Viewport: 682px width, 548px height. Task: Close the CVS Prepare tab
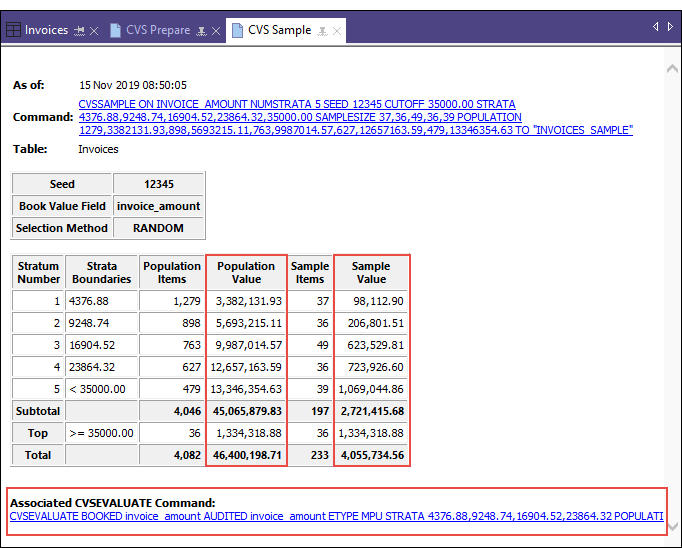(x=216, y=31)
